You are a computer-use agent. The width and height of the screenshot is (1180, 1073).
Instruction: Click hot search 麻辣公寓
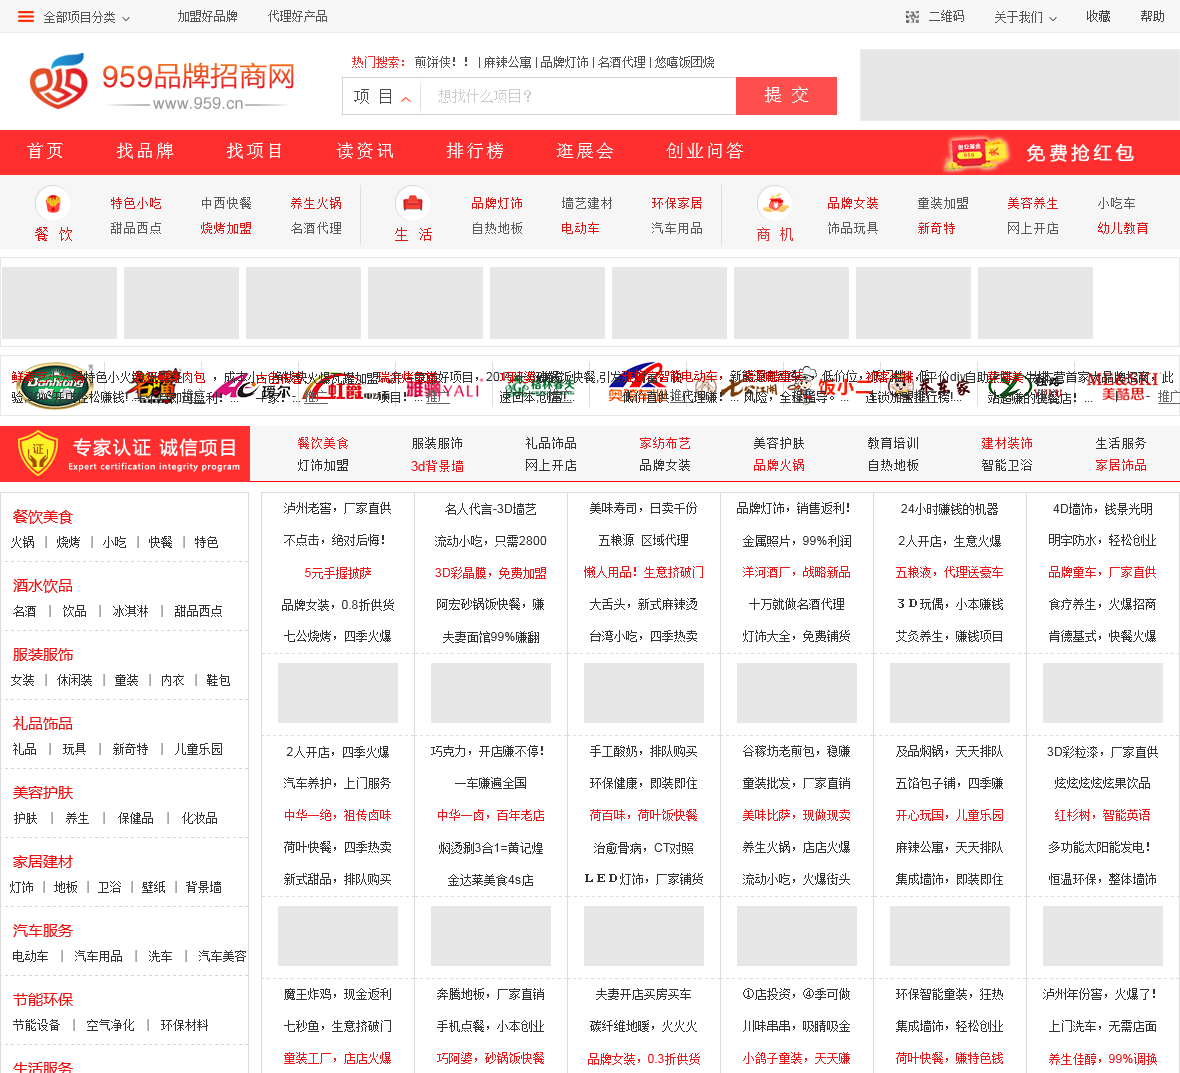tap(507, 62)
